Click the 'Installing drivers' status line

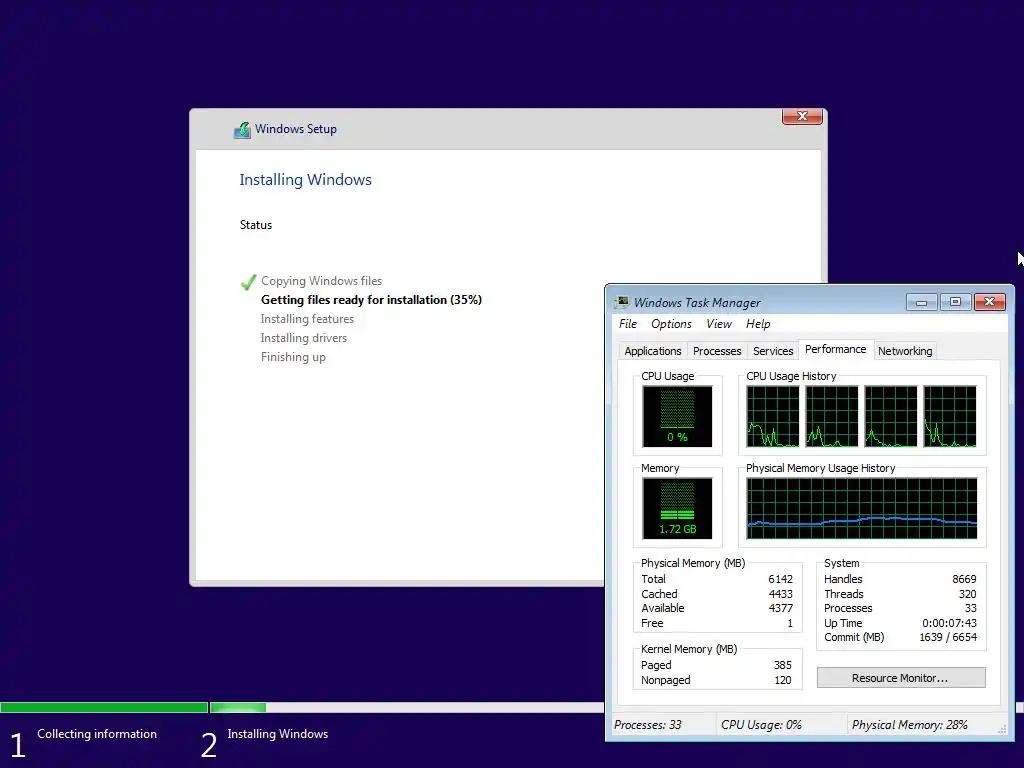pos(304,338)
